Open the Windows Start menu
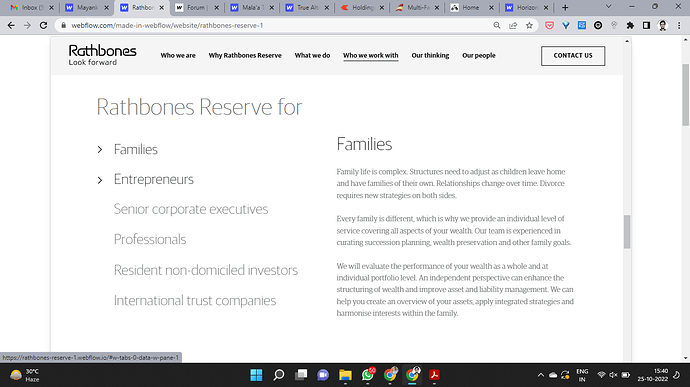 256,375
